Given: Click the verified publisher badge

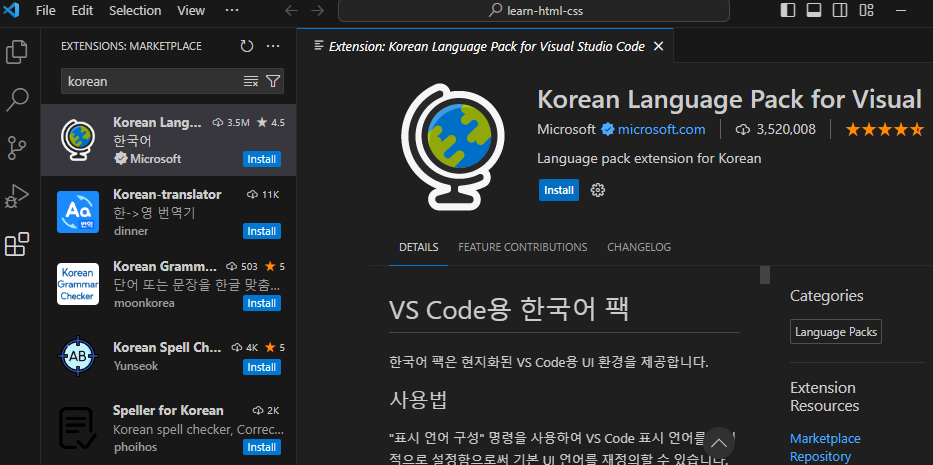Looking at the screenshot, I should (608, 129).
